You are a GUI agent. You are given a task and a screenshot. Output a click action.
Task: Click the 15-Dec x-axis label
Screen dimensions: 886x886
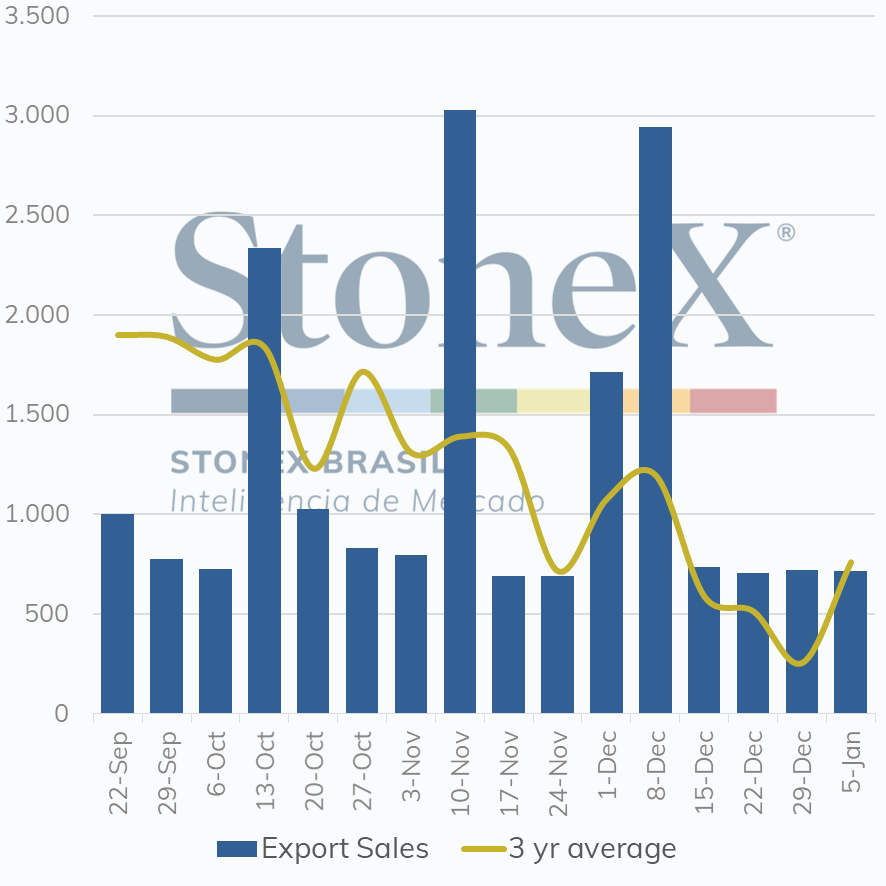pos(705,772)
